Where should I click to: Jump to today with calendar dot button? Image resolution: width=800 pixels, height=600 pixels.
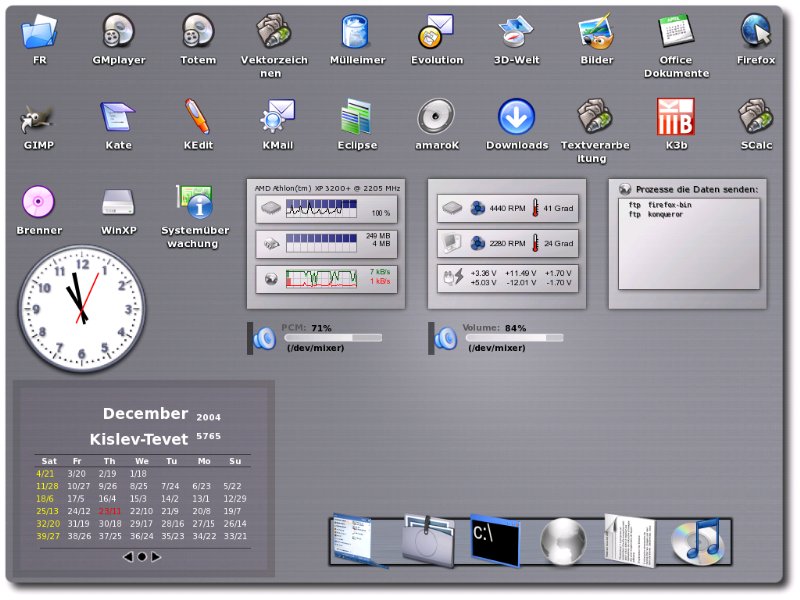(x=142, y=557)
